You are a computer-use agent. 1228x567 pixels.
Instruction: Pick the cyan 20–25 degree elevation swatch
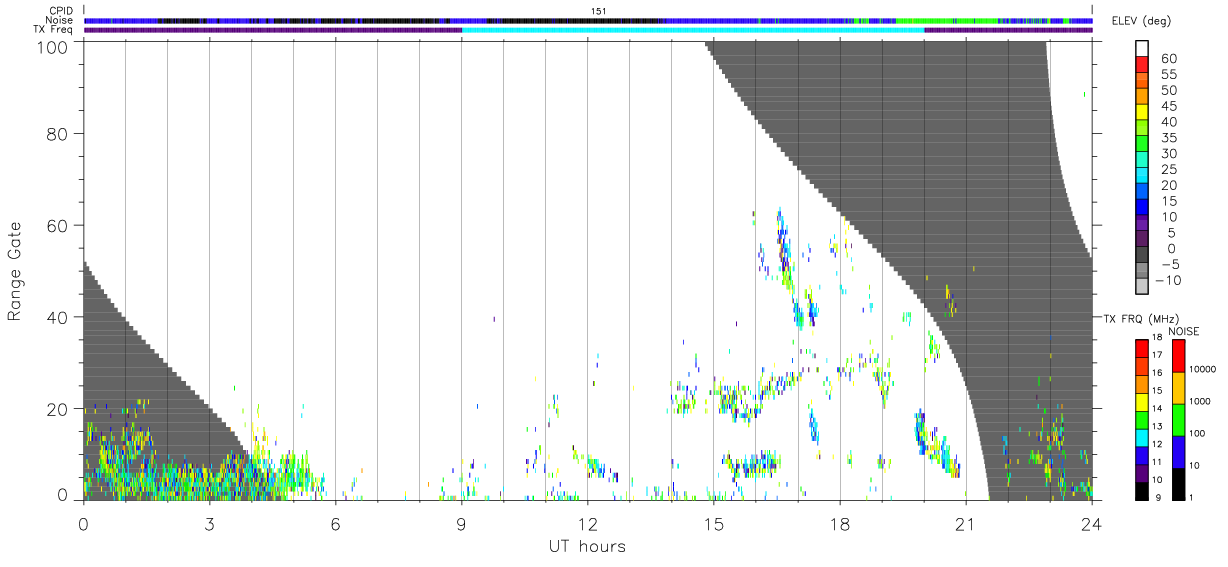1144,177
